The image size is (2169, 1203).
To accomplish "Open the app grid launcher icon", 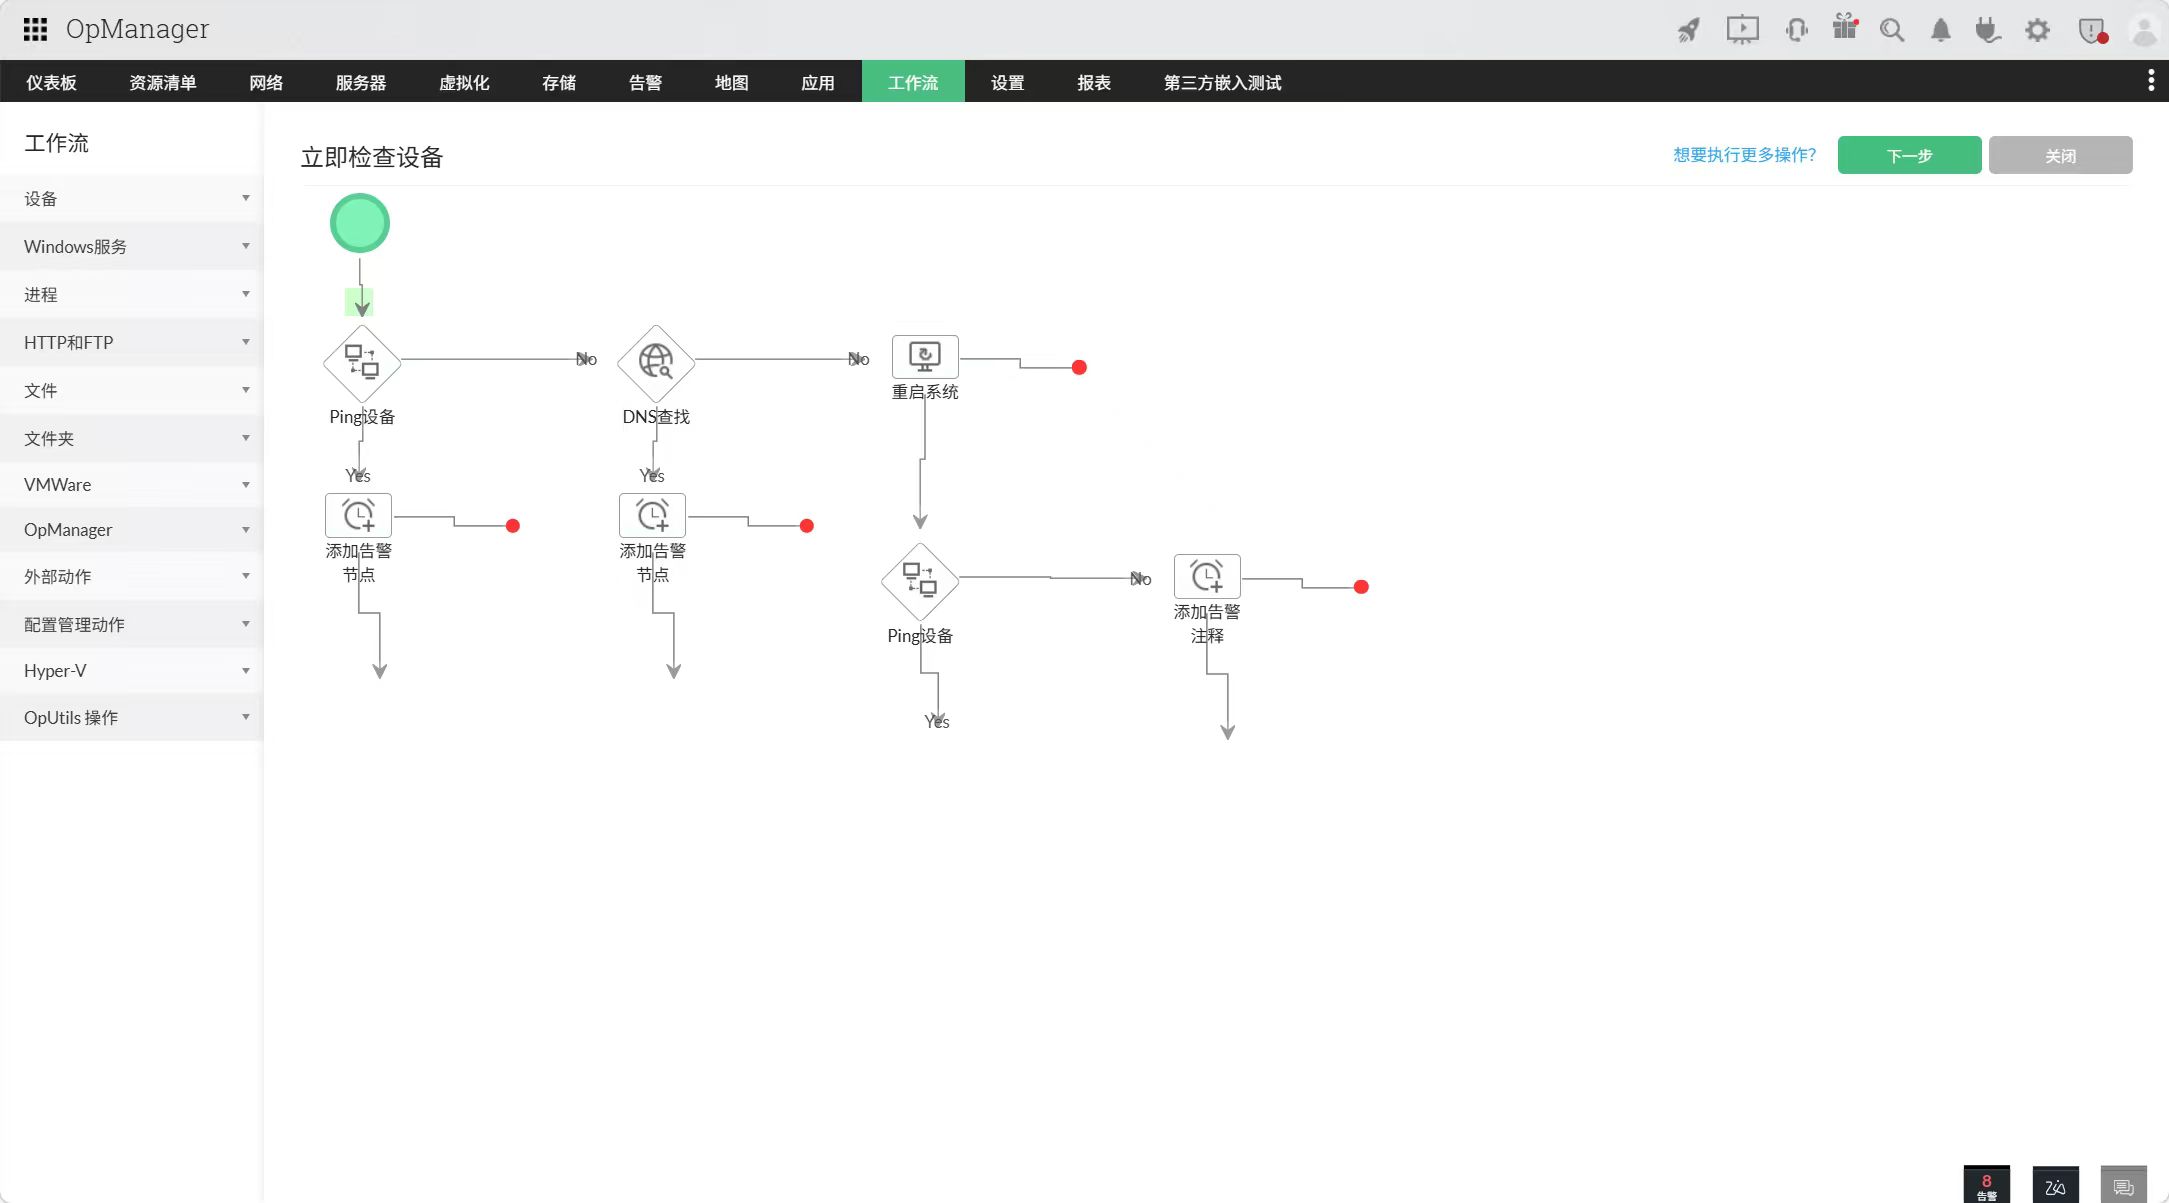I will (35, 29).
